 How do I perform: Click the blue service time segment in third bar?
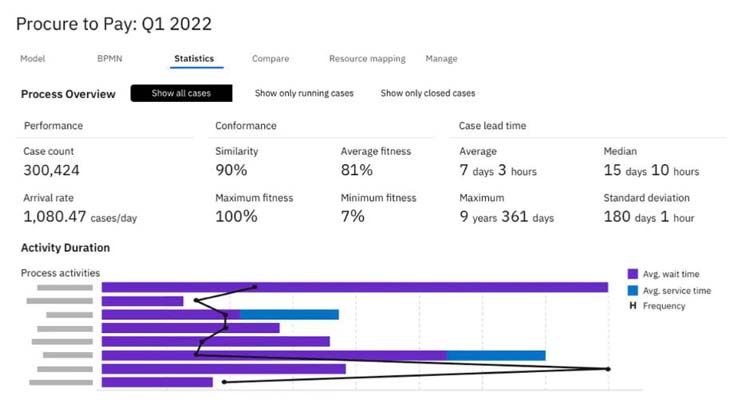click(289, 315)
